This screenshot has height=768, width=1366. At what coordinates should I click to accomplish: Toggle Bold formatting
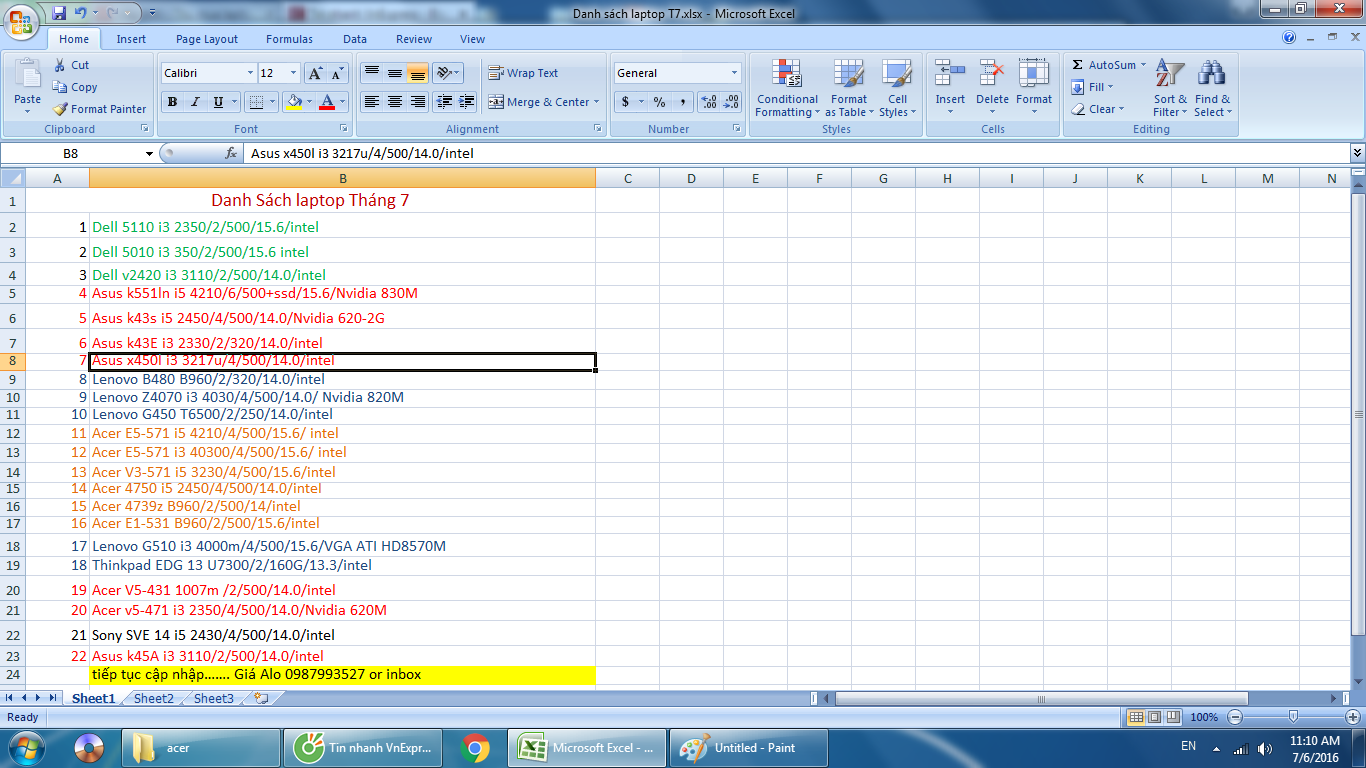point(172,102)
